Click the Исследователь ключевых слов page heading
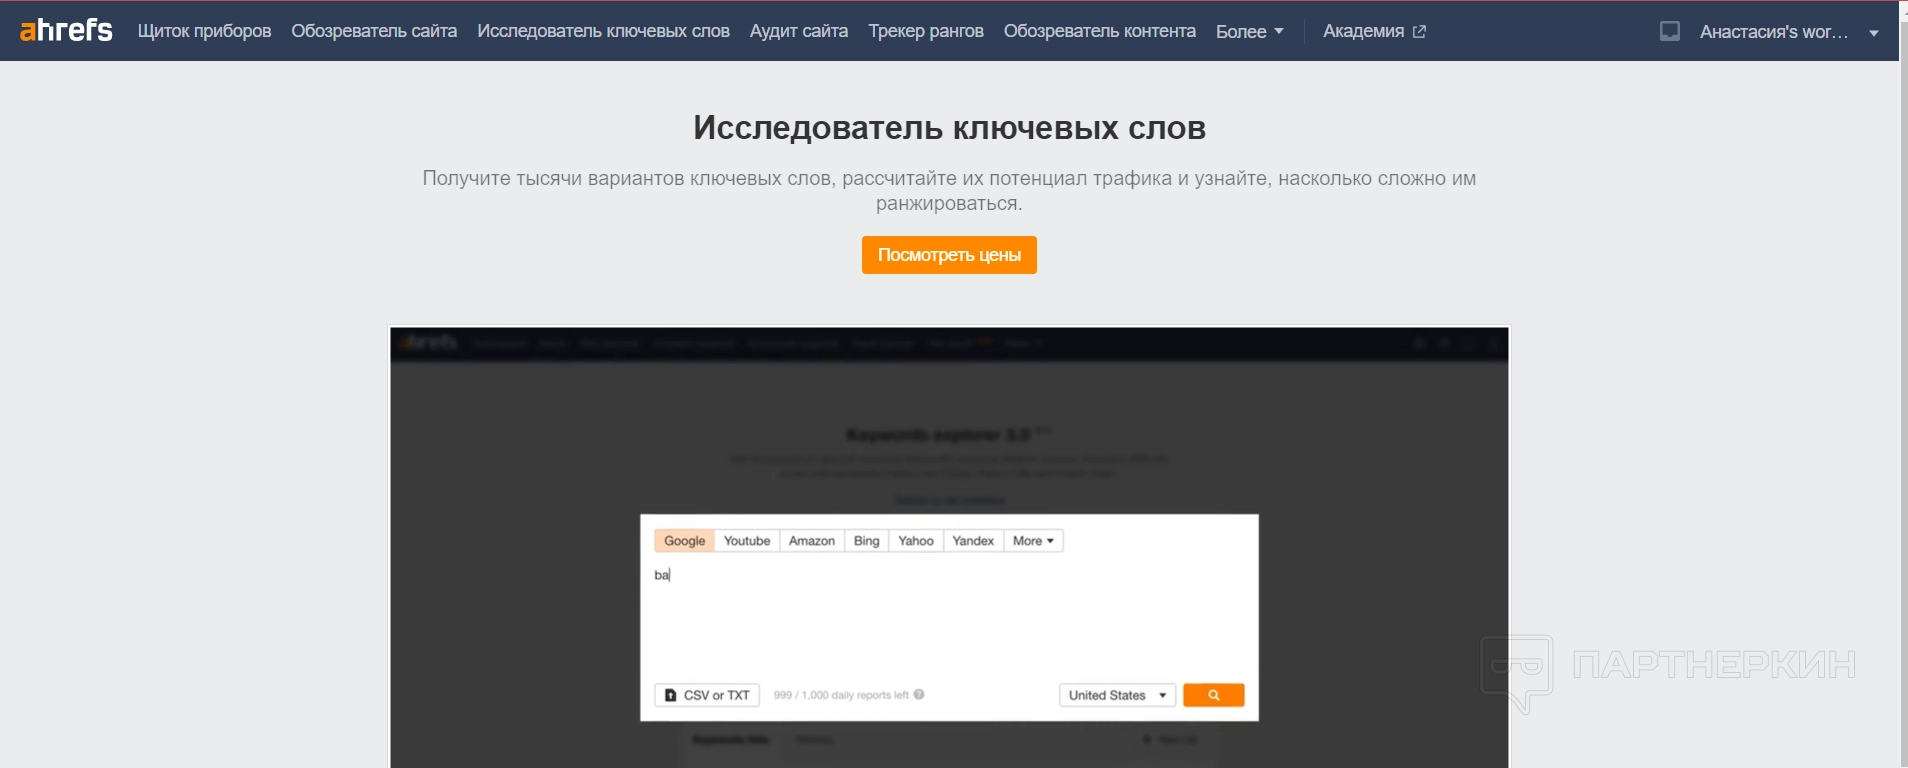The height and width of the screenshot is (768, 1908). tap(949, 128)
